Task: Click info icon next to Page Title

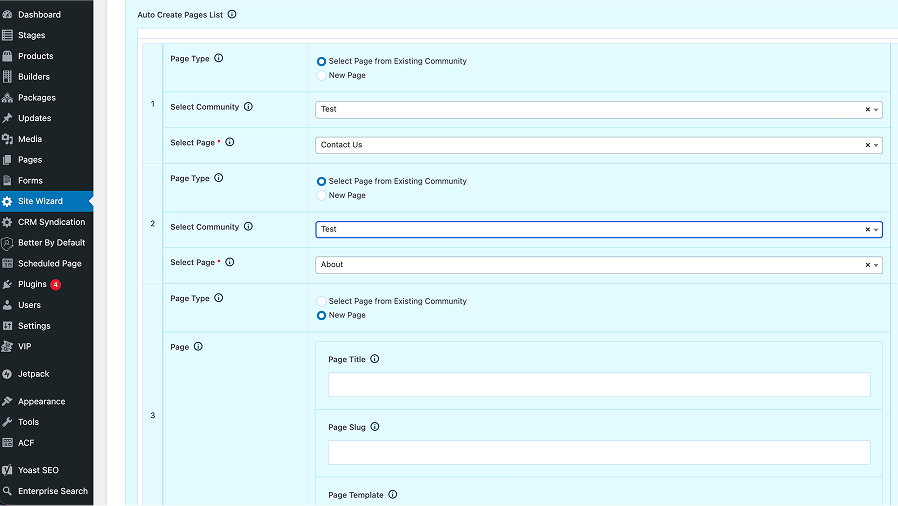Action: click(375, 359)
